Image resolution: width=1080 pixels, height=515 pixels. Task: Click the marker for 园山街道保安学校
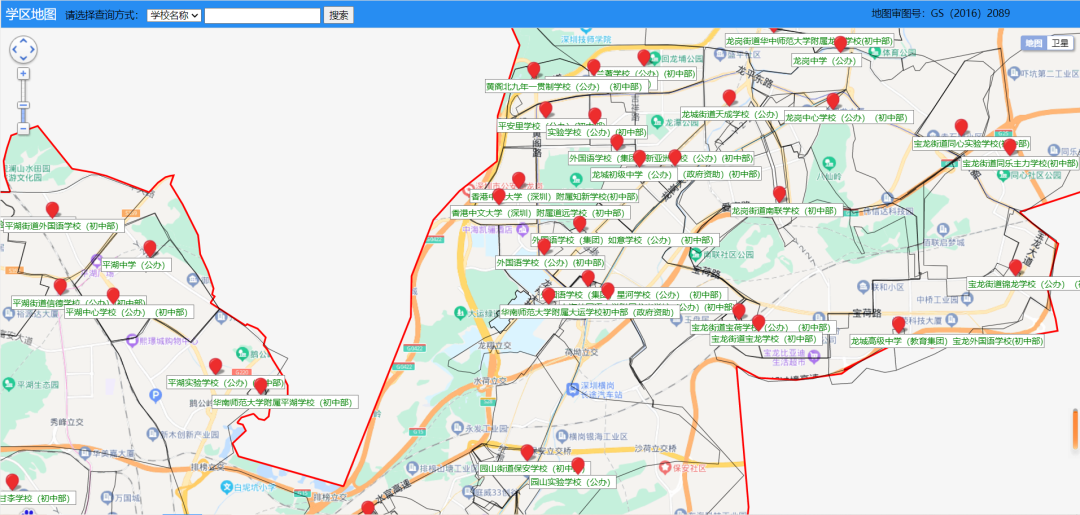tap(528, 453)
